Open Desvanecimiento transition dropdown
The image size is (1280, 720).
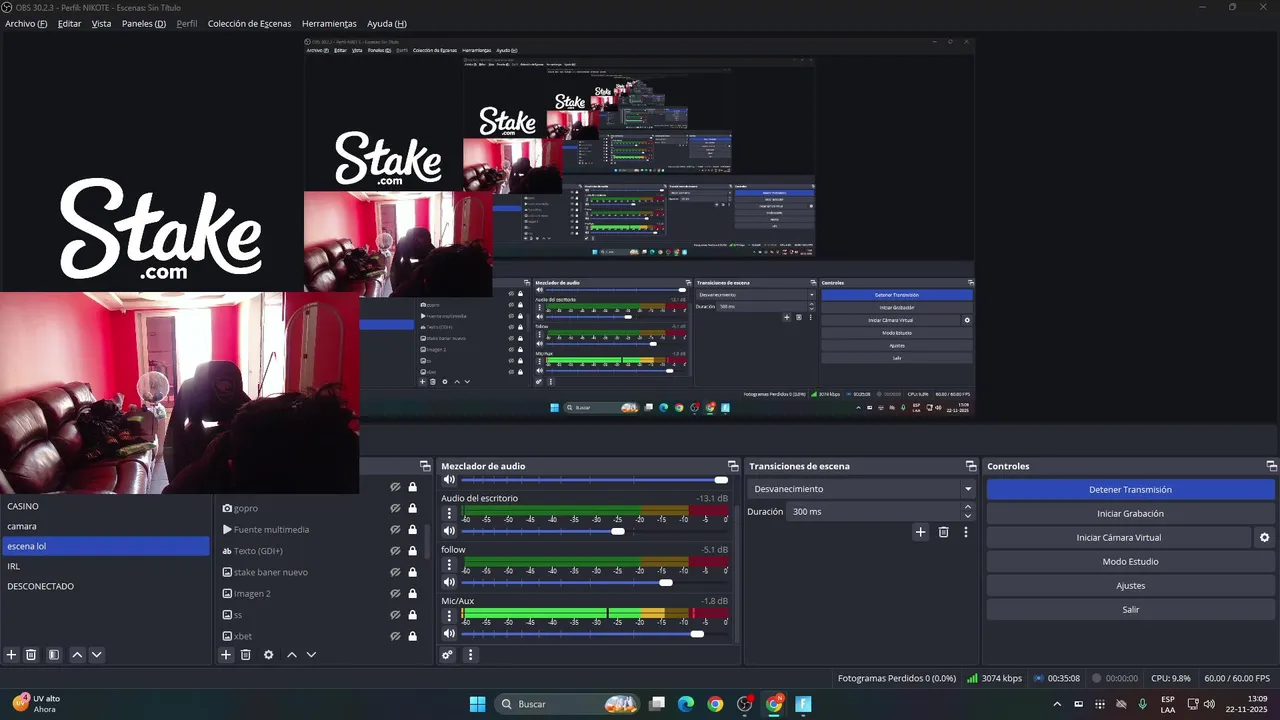861,489
